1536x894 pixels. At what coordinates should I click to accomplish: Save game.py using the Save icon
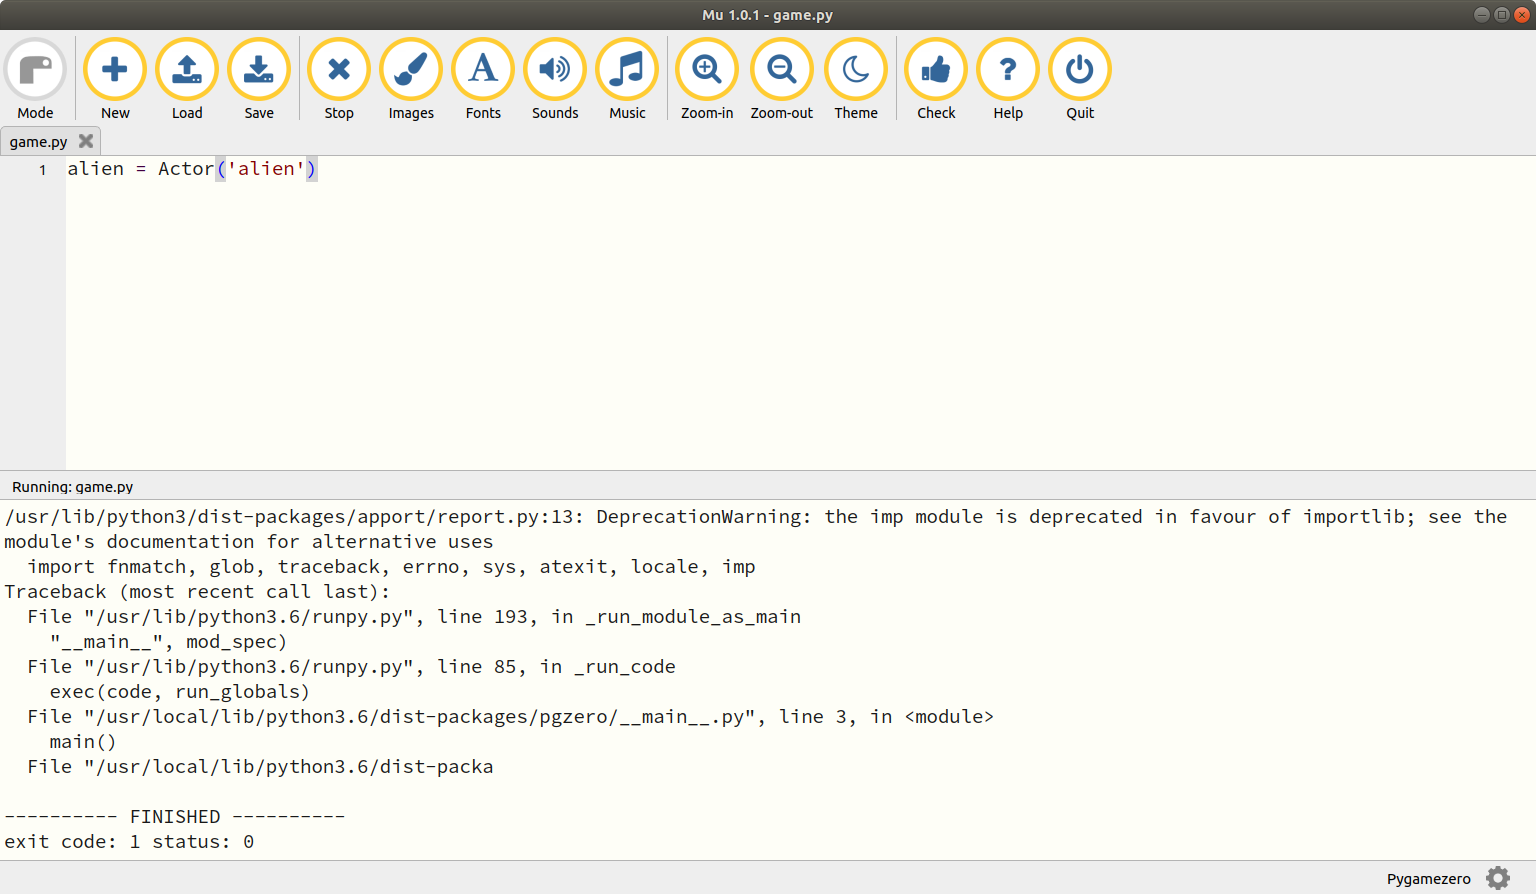point(259,69)
